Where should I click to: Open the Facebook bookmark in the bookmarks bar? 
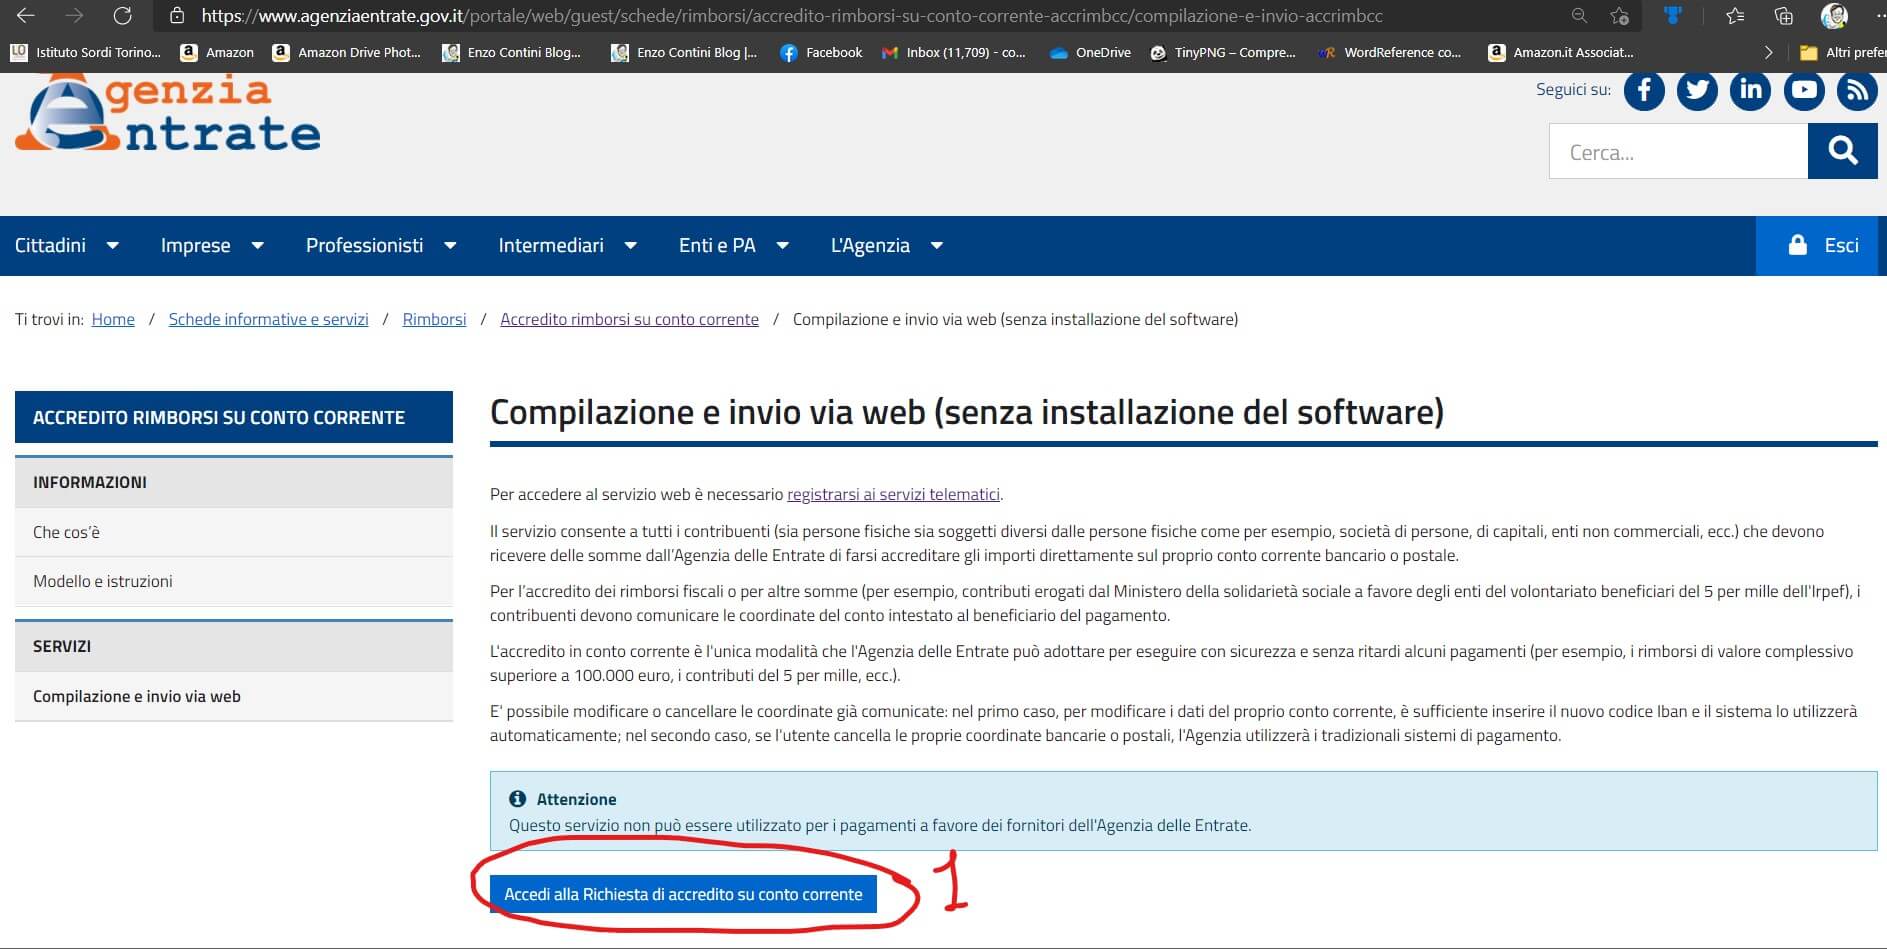821,52
